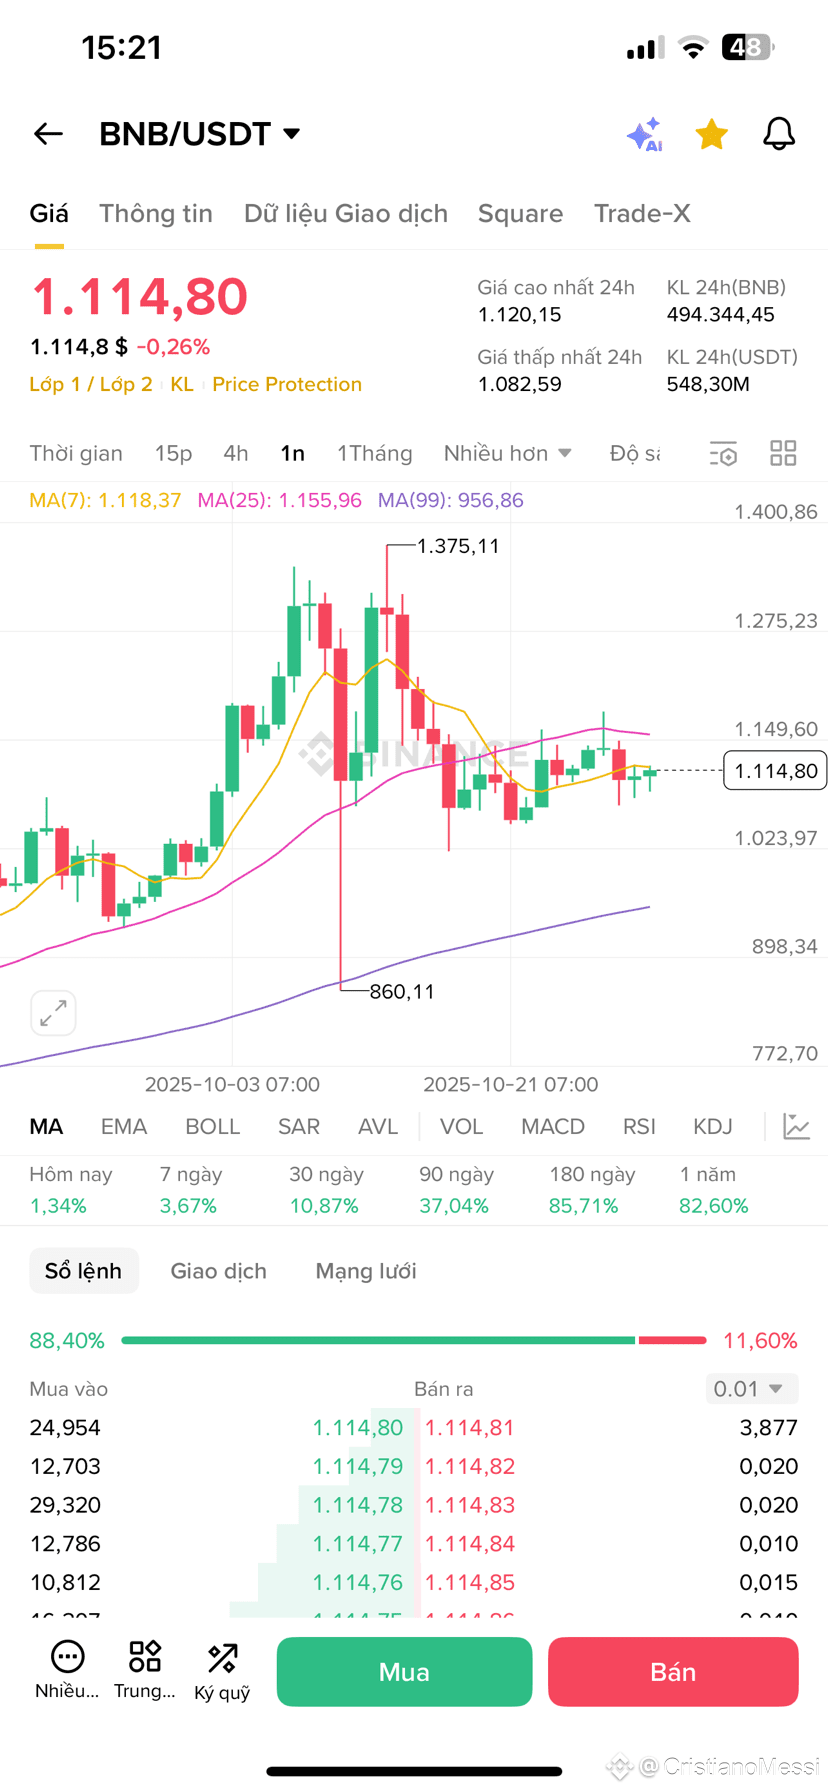
Task: Tap bid price 1.114,79
Action: tap(357, 1467)
